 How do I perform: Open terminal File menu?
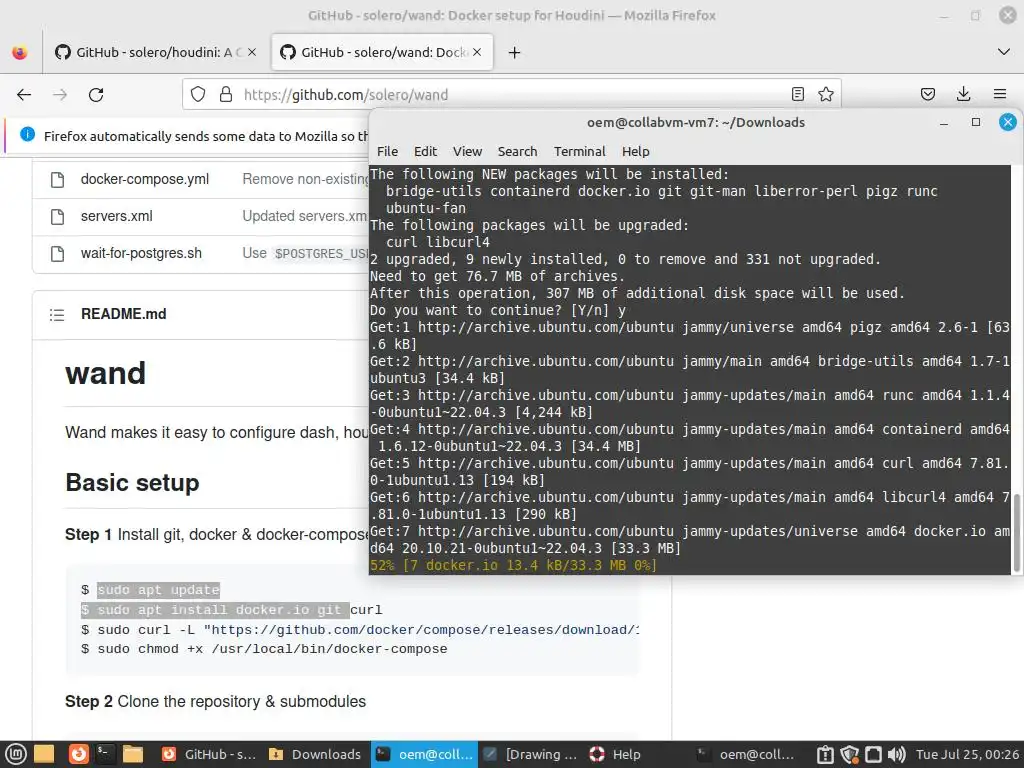387,152
